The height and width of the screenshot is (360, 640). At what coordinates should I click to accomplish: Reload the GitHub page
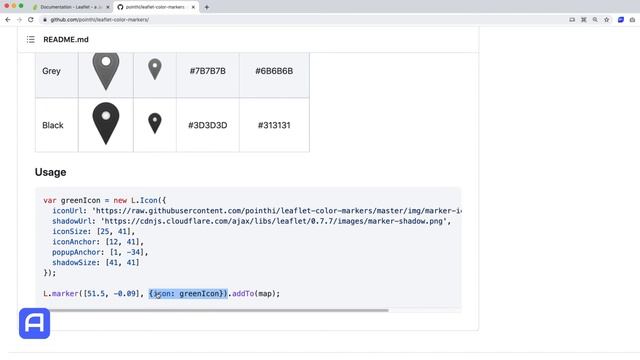(31, 20)
